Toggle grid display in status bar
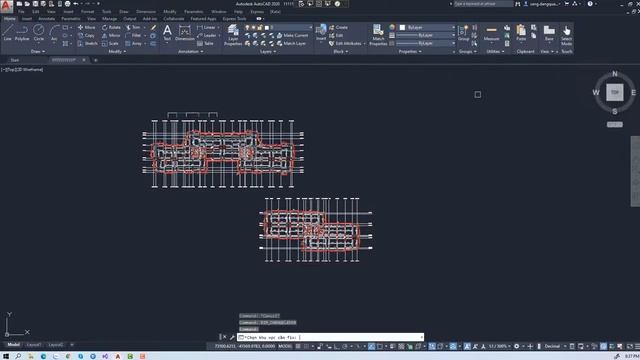The width and height of the screenshot is (640, 360). [298, 346]
